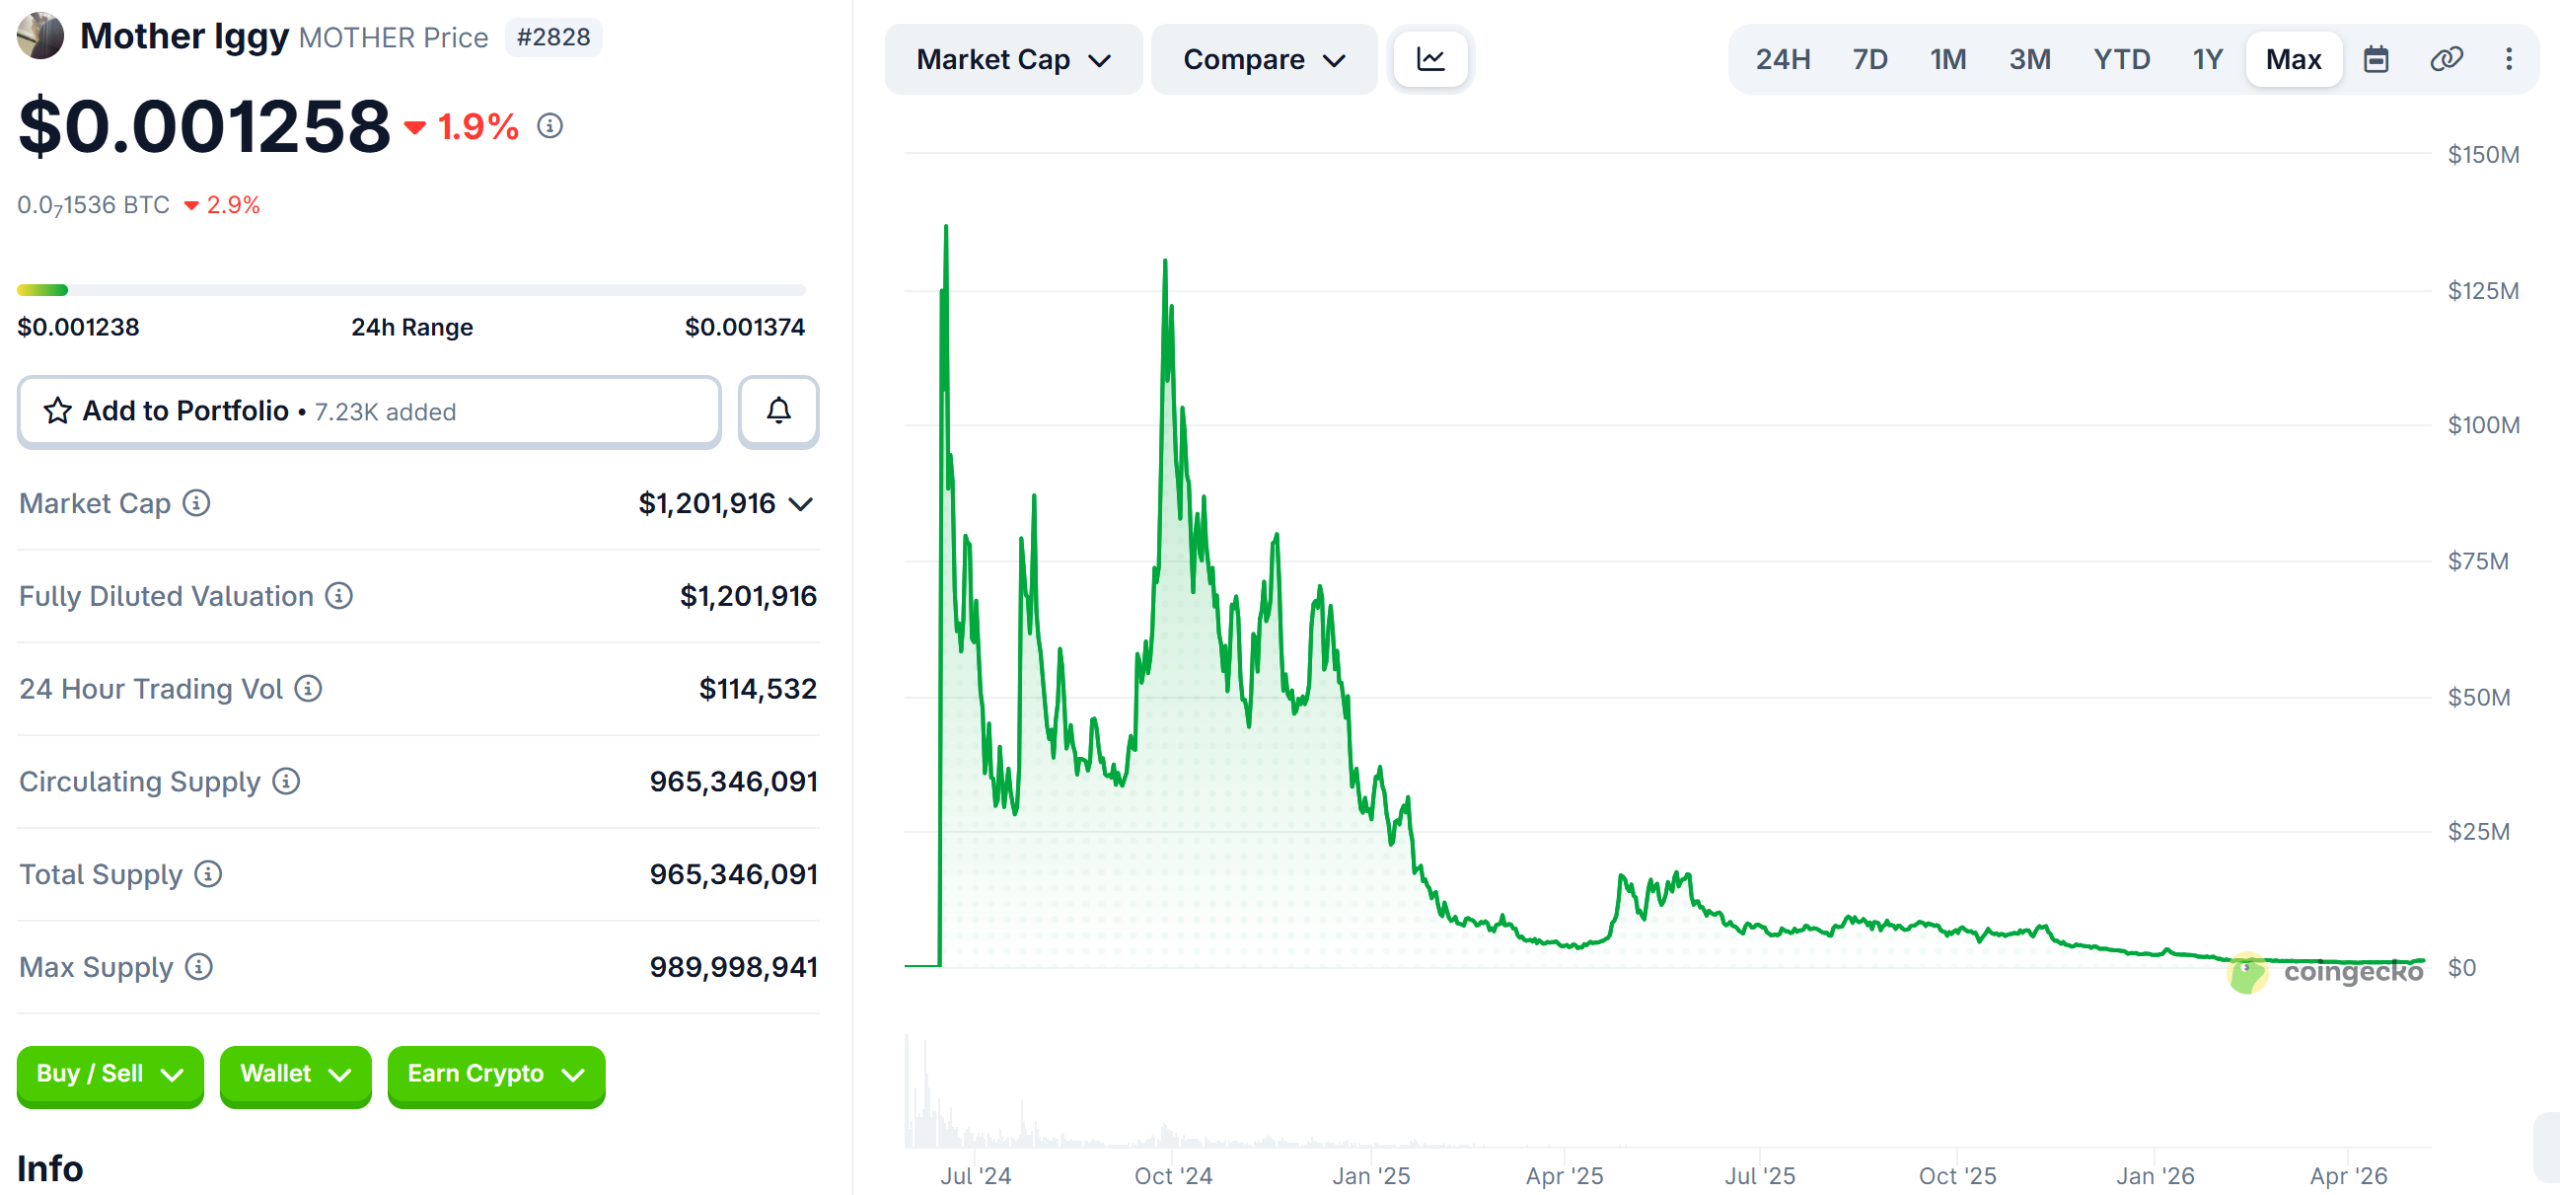The width and height of the screenshot is (2560, 1195).
Task: Copy chart link with chain icon
Action: [x=2446, y=59]
